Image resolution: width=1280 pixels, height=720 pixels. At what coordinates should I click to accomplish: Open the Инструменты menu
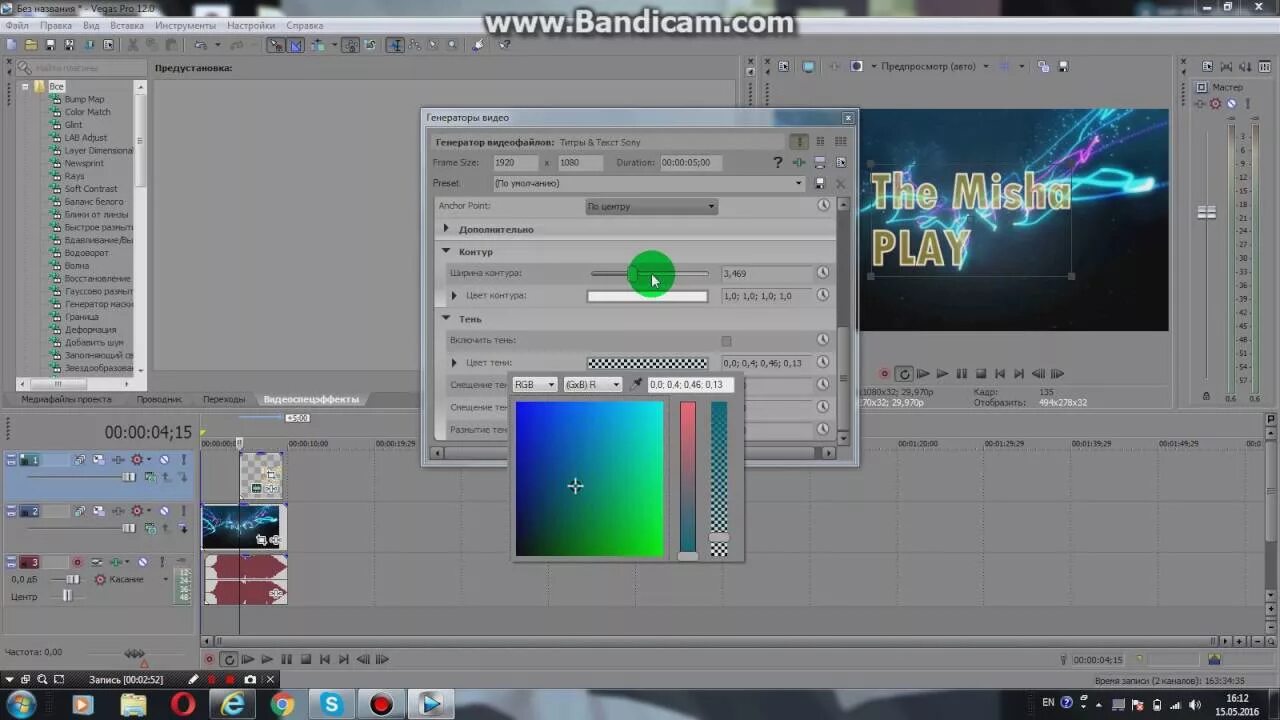tap(185, 25)
